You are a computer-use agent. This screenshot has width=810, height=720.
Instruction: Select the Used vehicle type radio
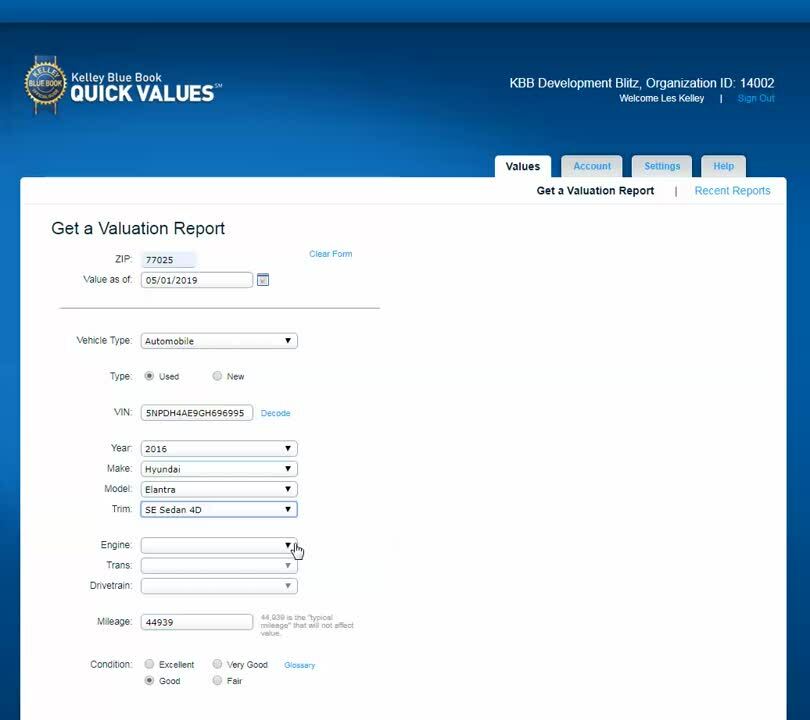click(149, 376)
